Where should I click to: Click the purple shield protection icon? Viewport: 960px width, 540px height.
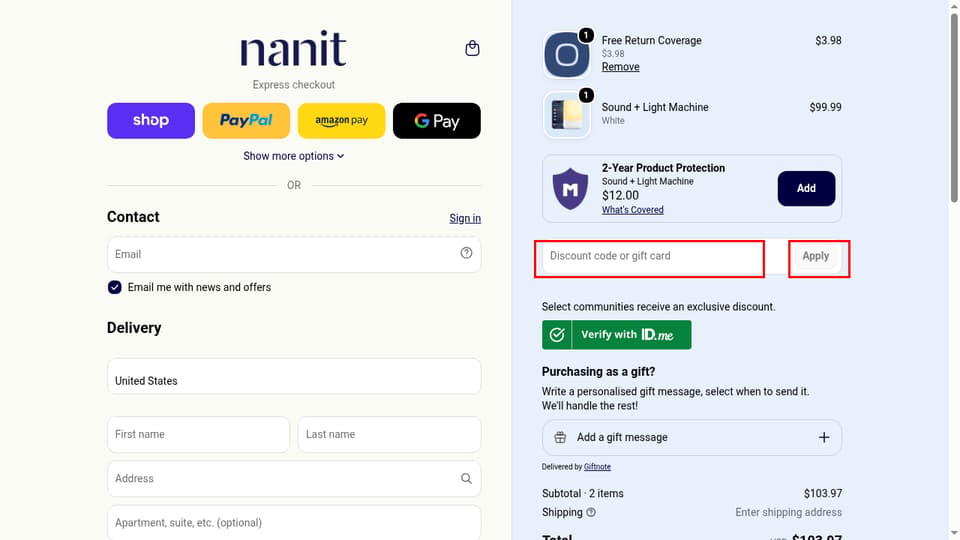pos(570,189)
